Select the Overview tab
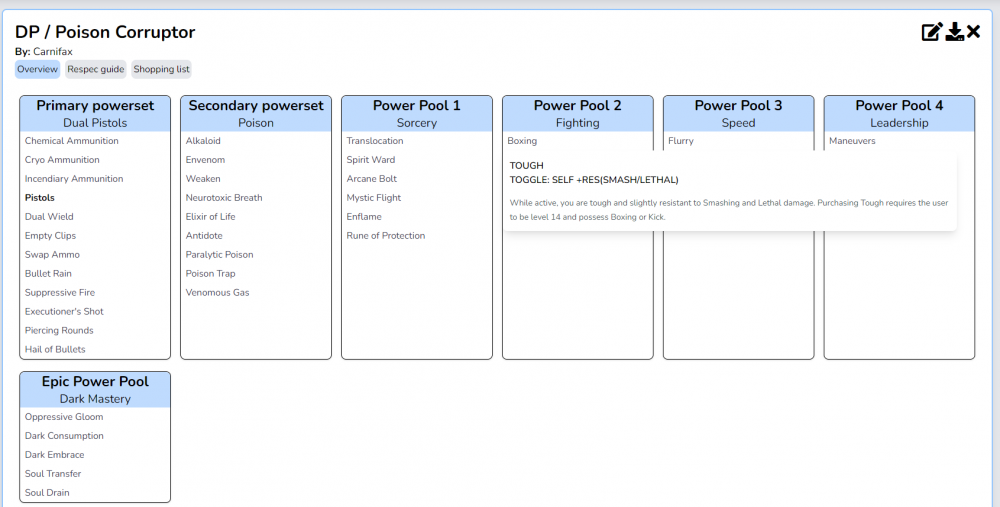The width and height of the screenshot is (1000, 507). (37, 69)
